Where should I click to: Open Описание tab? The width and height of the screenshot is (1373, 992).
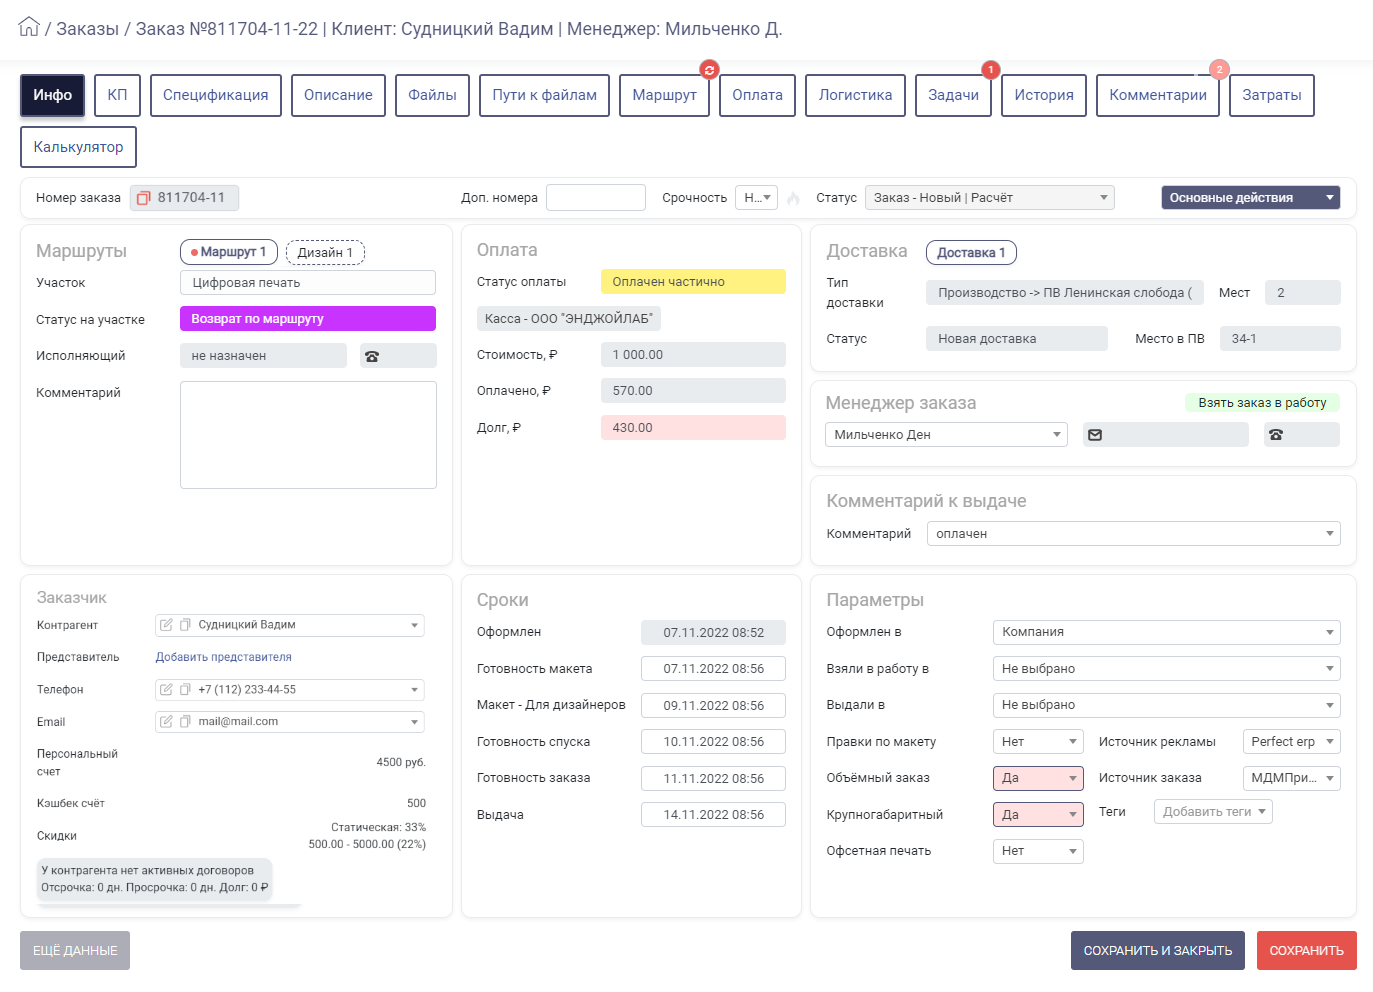tap(338, 95)
